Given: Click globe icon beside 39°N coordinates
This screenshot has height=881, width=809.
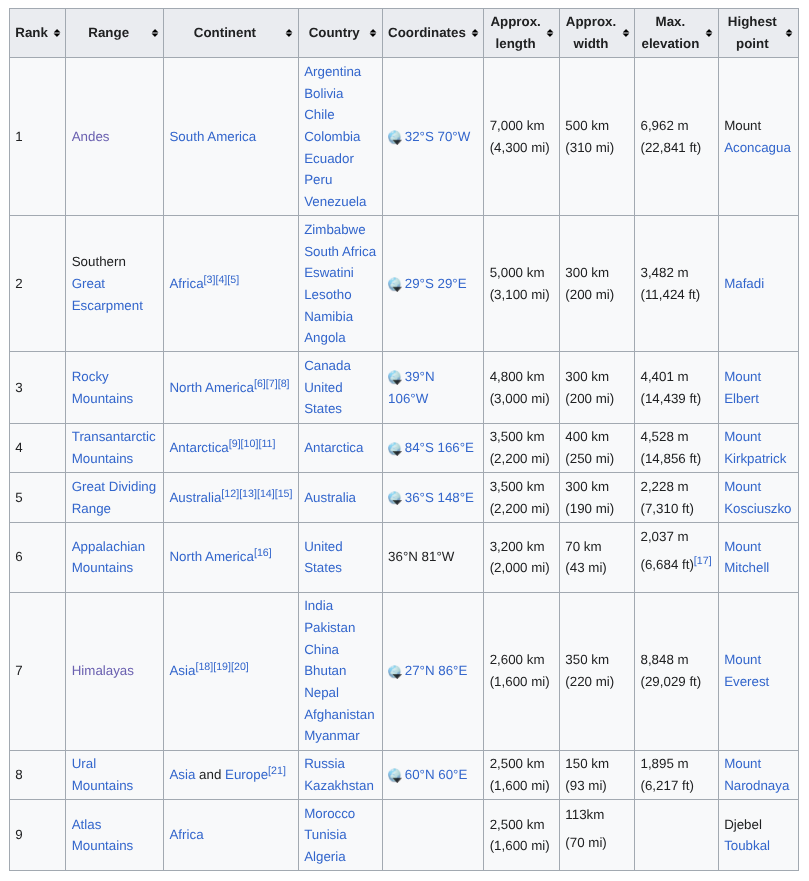Looking at the screenshot, I should click(395, 378).
